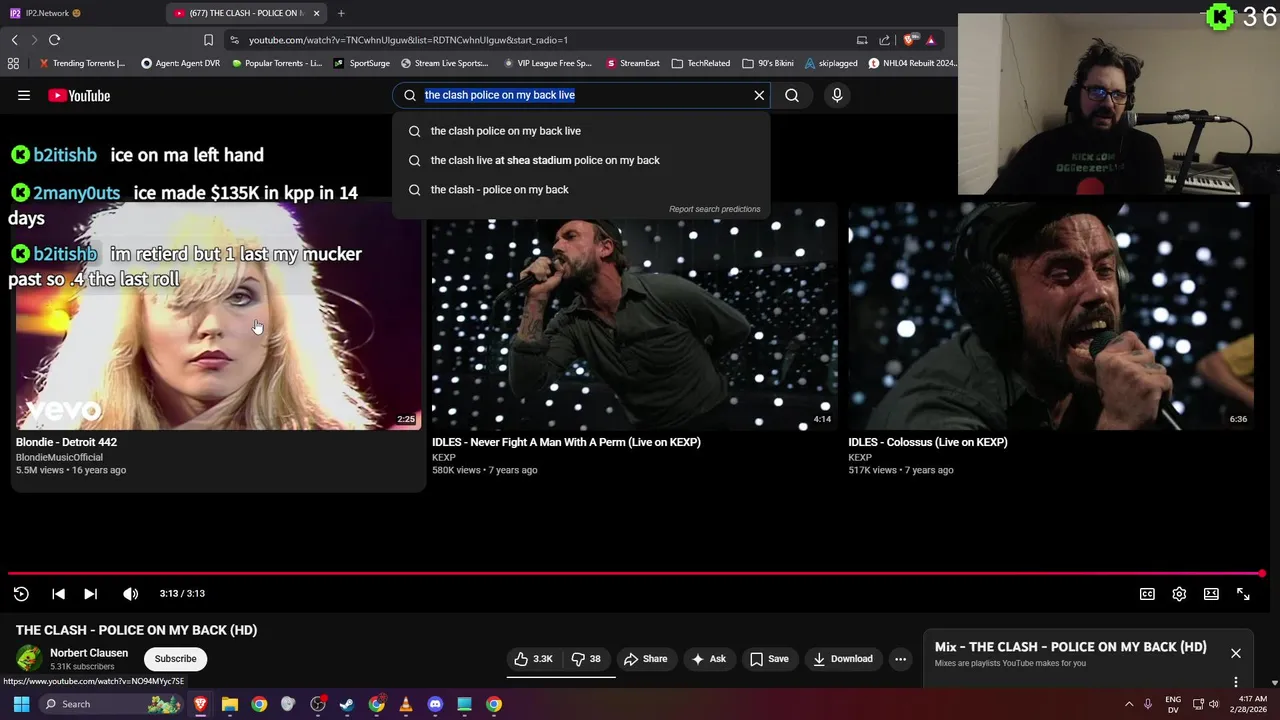
Task: Go back in browser history
Action: point(14,40)
